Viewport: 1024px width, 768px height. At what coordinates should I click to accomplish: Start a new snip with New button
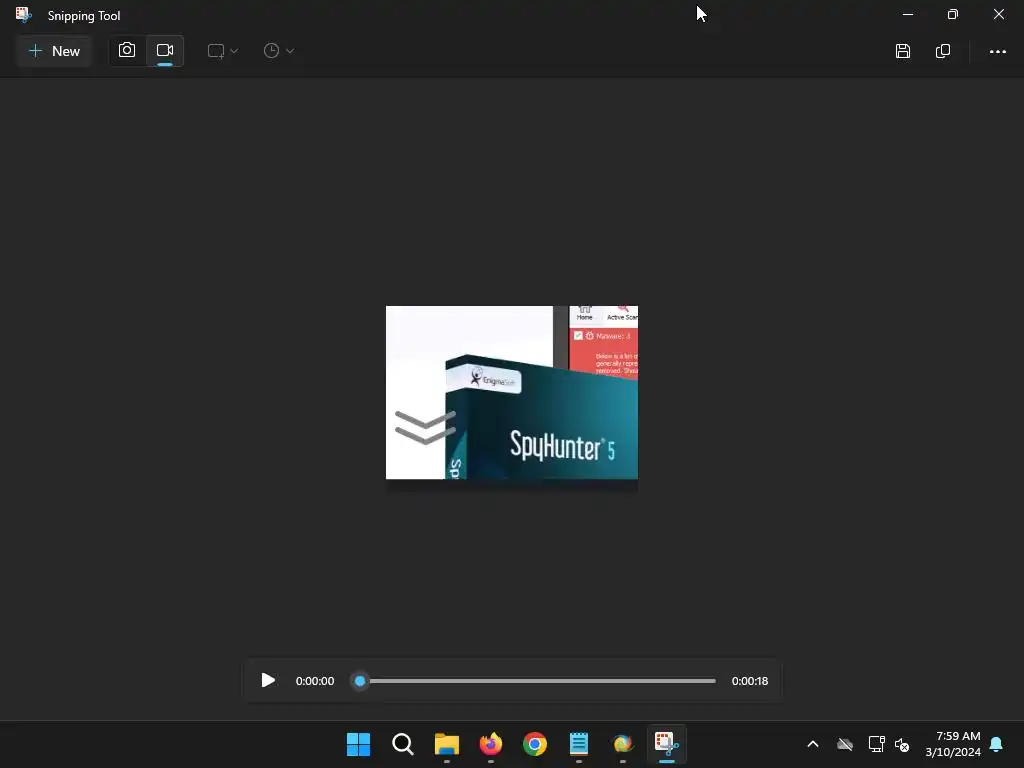54,51
